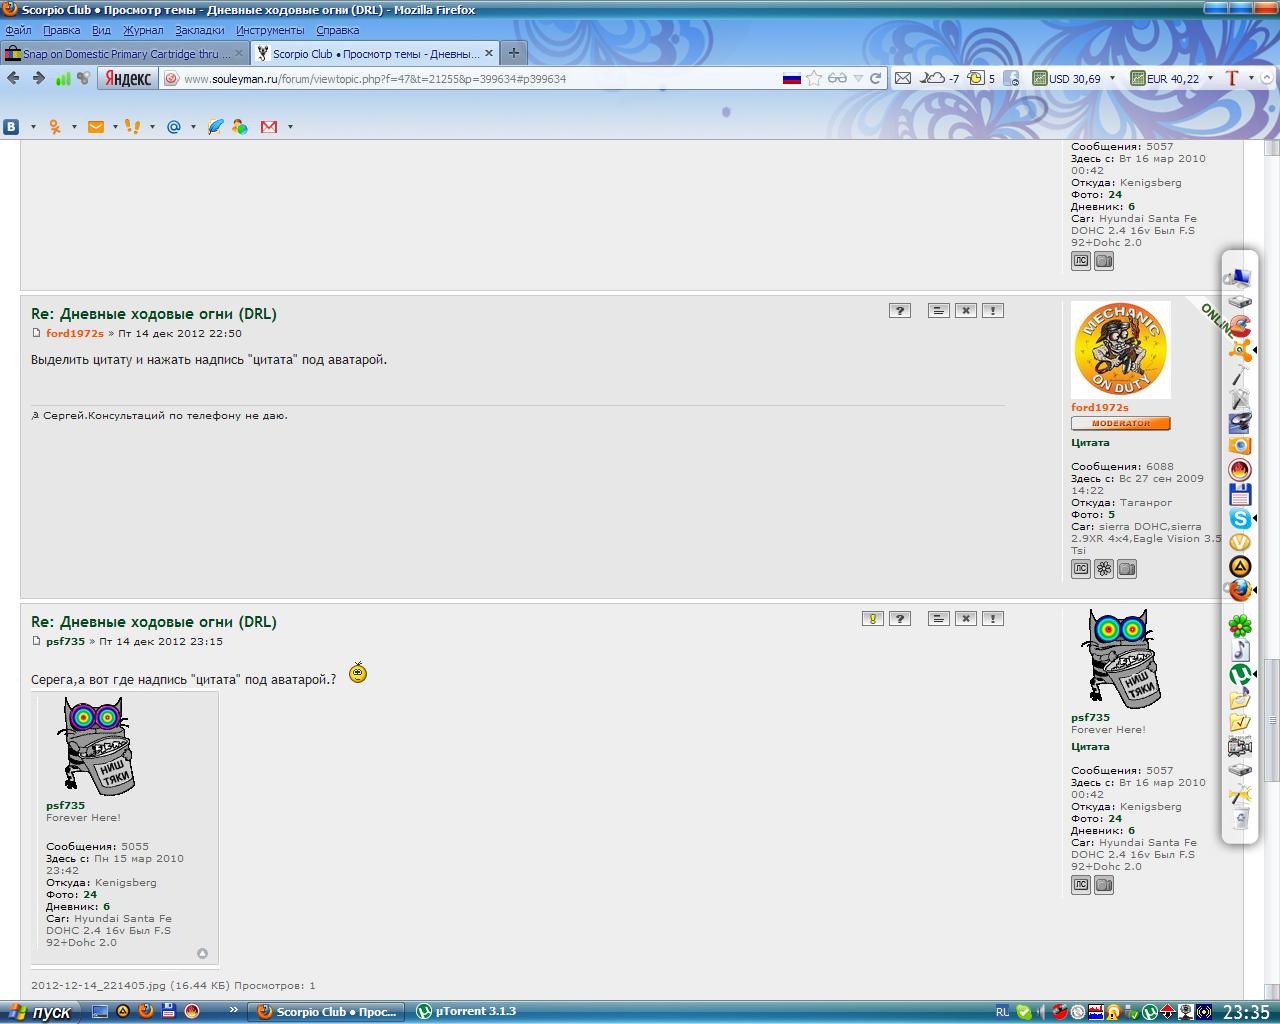Click the Цитата link under ford1972s's avatar
The height and width of the screenshot is (1024, 1280).
[1090, 442]
